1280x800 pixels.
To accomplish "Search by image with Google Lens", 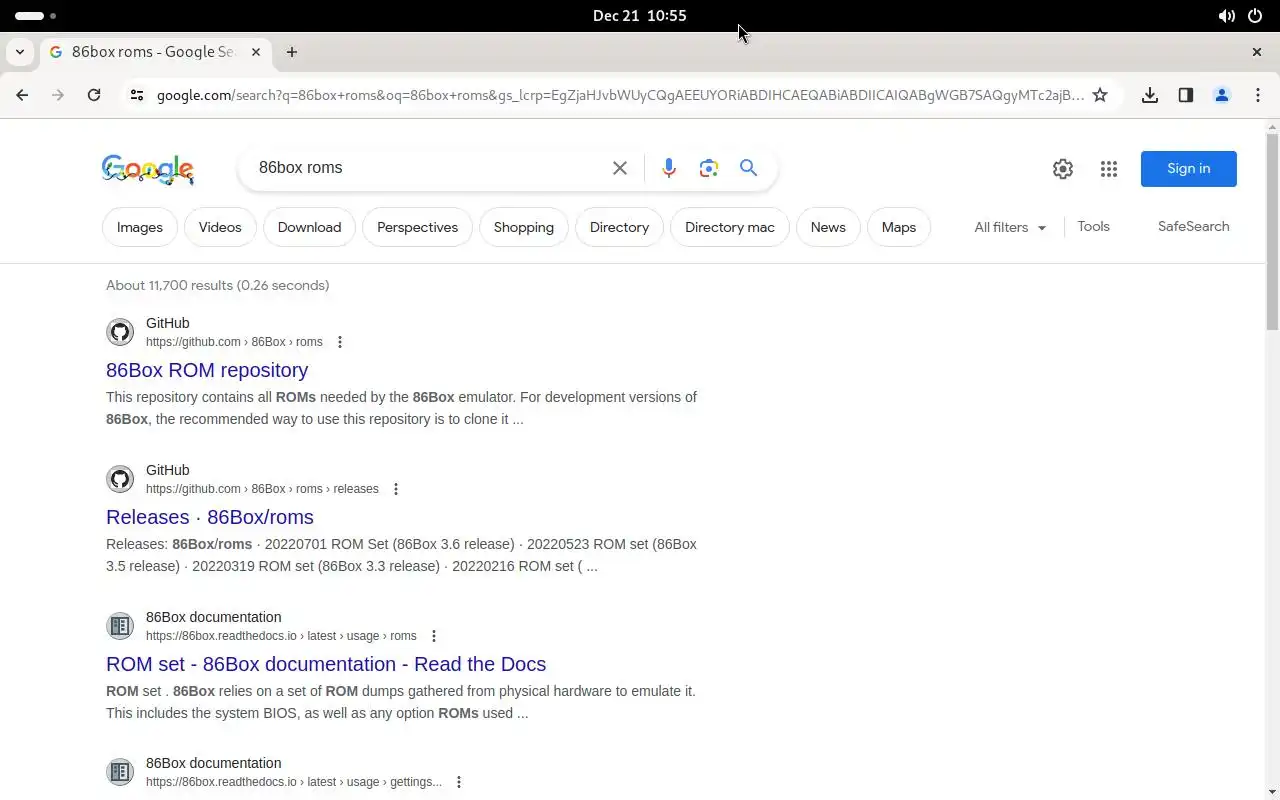I will pyautogui.click(x=709, y=168).
